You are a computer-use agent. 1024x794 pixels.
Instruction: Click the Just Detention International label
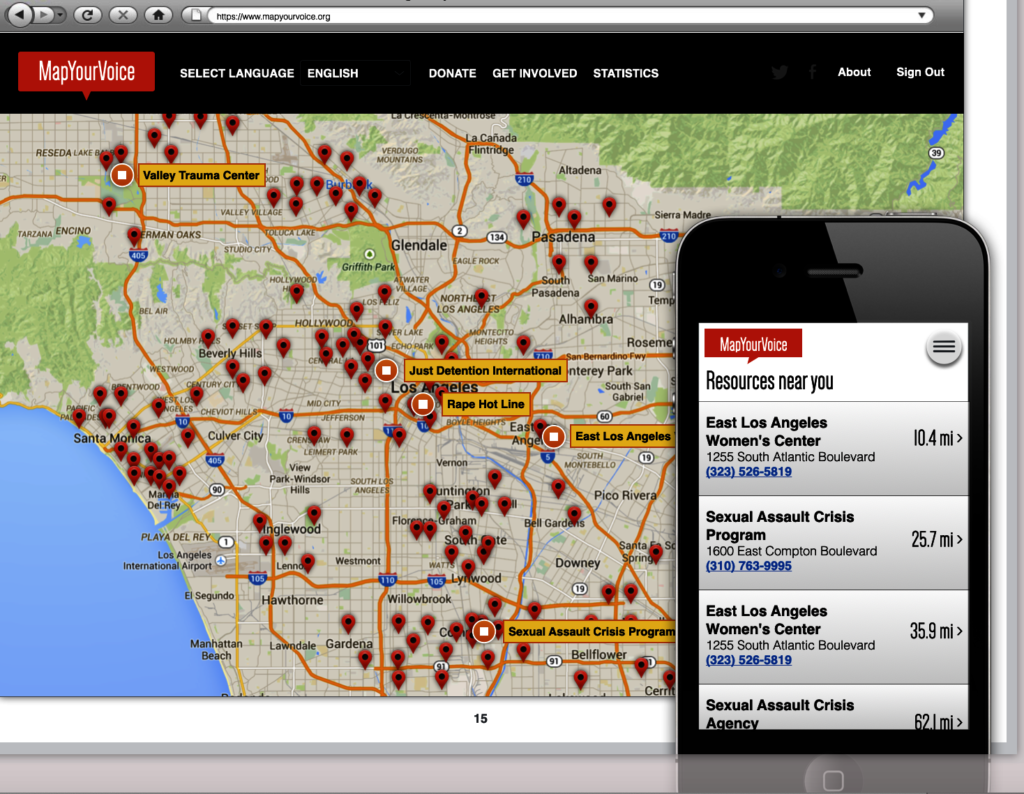tap(485, 370)
